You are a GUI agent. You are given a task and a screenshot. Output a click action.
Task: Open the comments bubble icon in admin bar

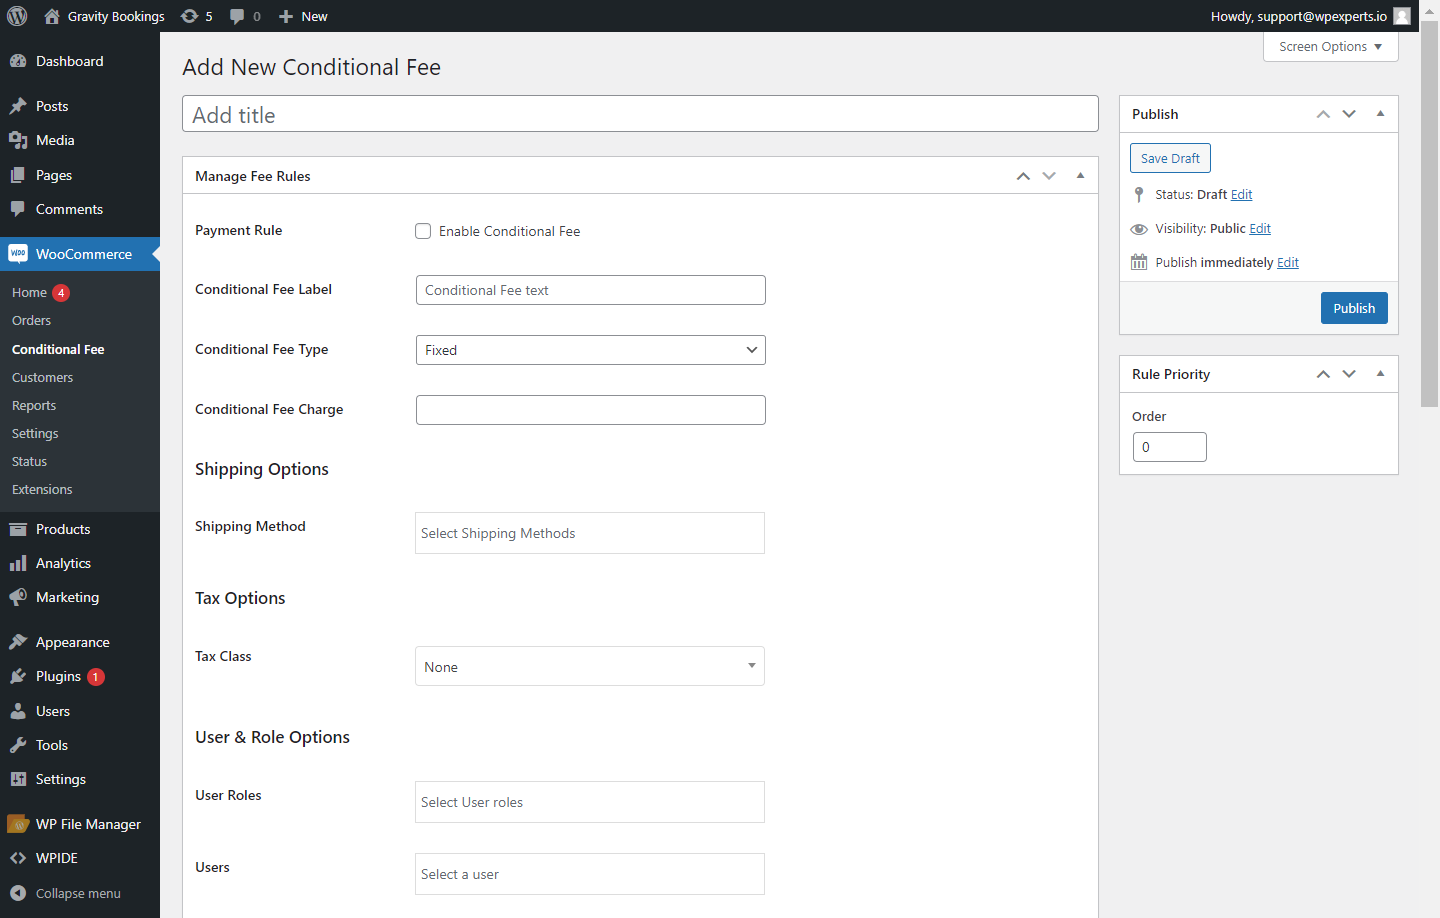click(237, 16)
